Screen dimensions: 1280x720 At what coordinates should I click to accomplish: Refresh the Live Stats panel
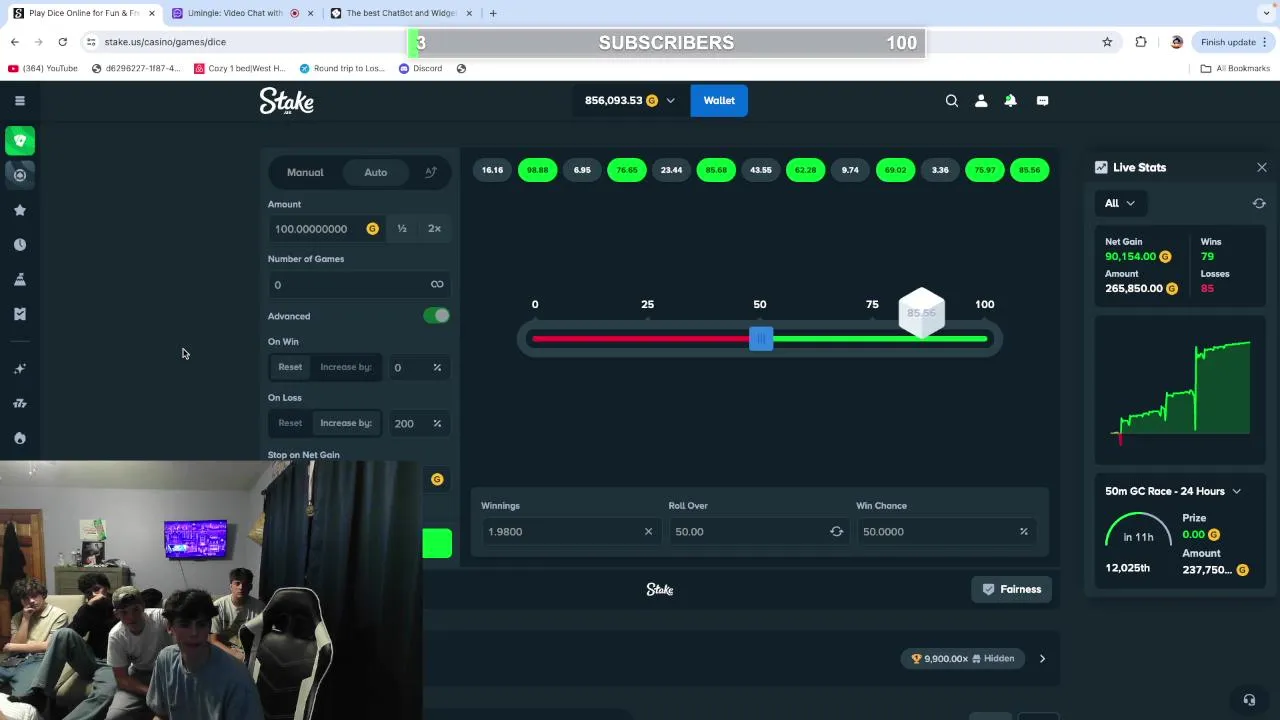point(1259,203)
